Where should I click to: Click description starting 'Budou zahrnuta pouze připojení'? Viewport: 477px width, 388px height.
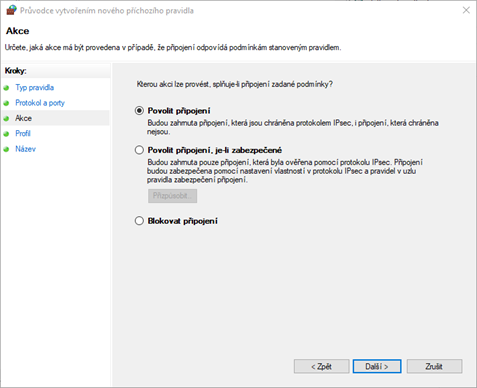[x=285, y=171]
